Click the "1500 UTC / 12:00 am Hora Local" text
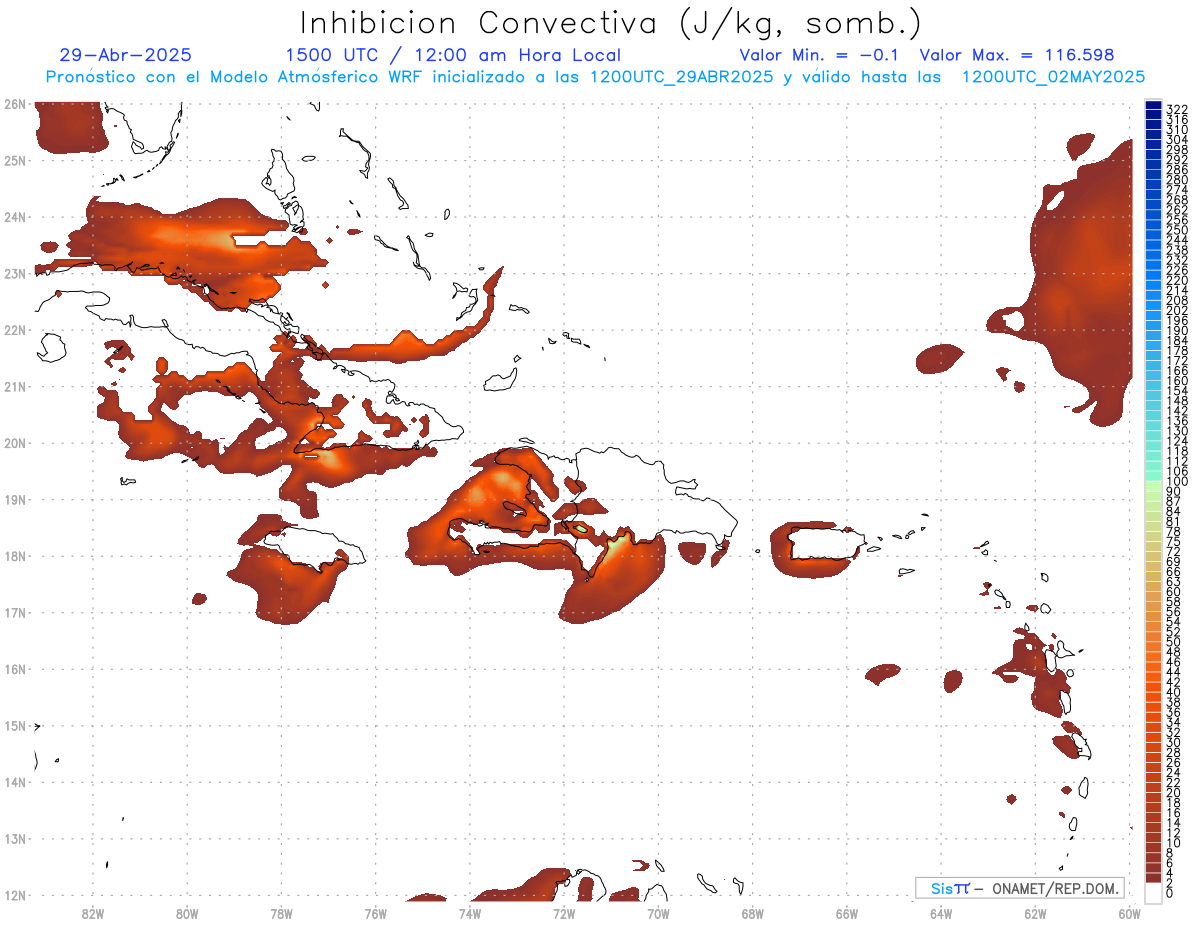Image resolution: width=1200 pixels, height=927 pixels. click(453, 55)
